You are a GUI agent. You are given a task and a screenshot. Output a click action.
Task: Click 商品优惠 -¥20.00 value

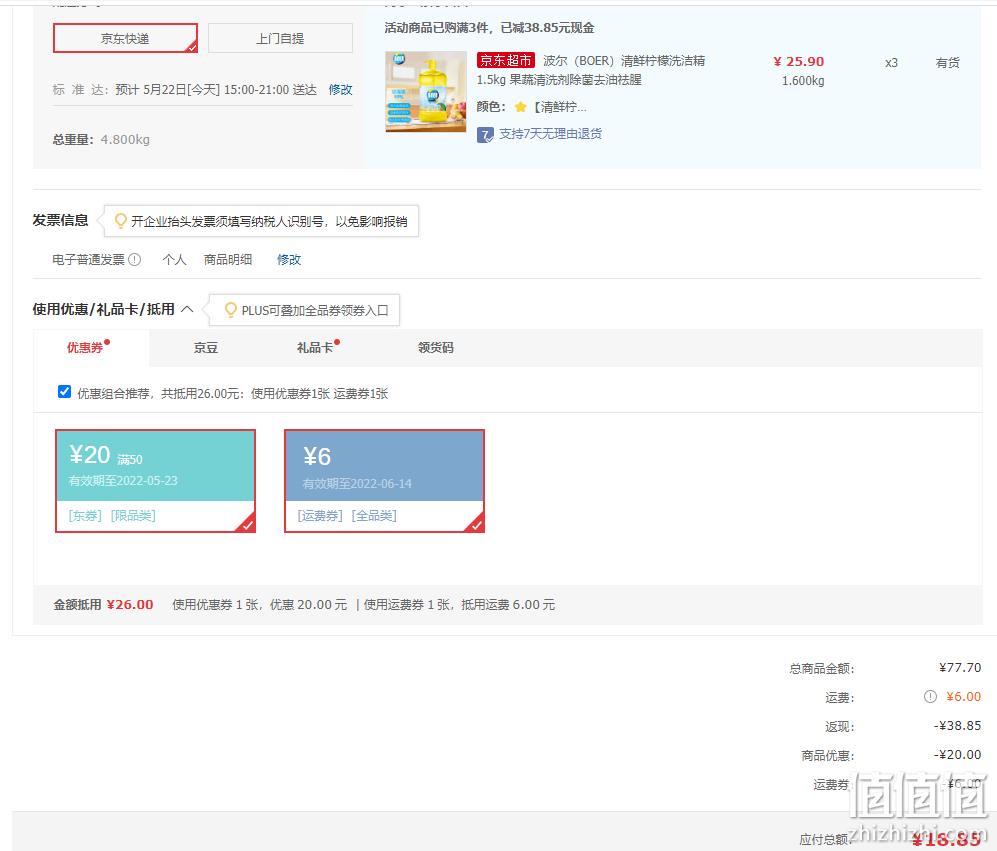958,755
